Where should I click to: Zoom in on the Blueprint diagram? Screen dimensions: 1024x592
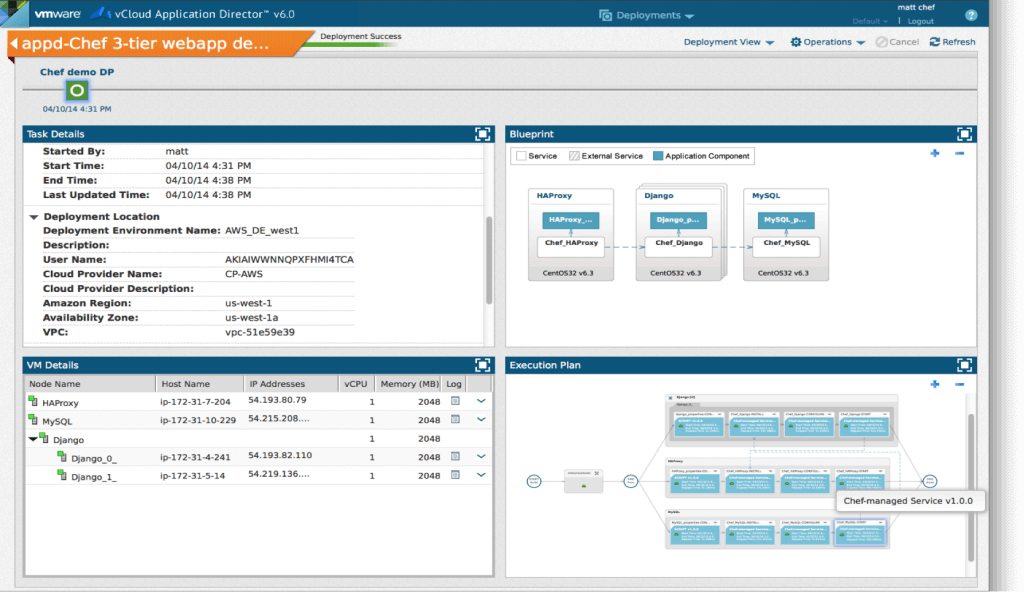[x=935, y=153]
